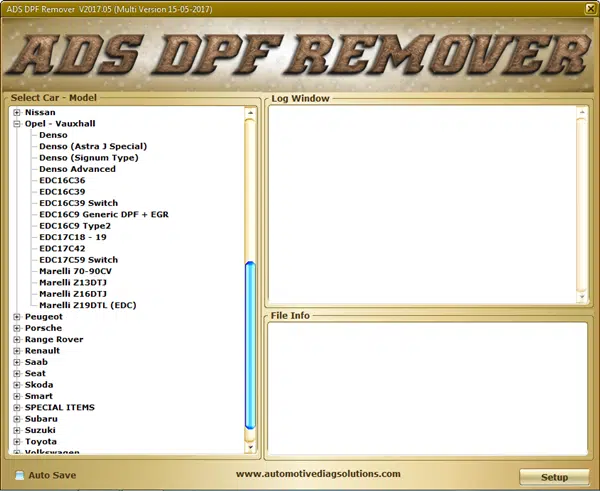Pick Marelli Z19DTL (EDC) entry

85,305
